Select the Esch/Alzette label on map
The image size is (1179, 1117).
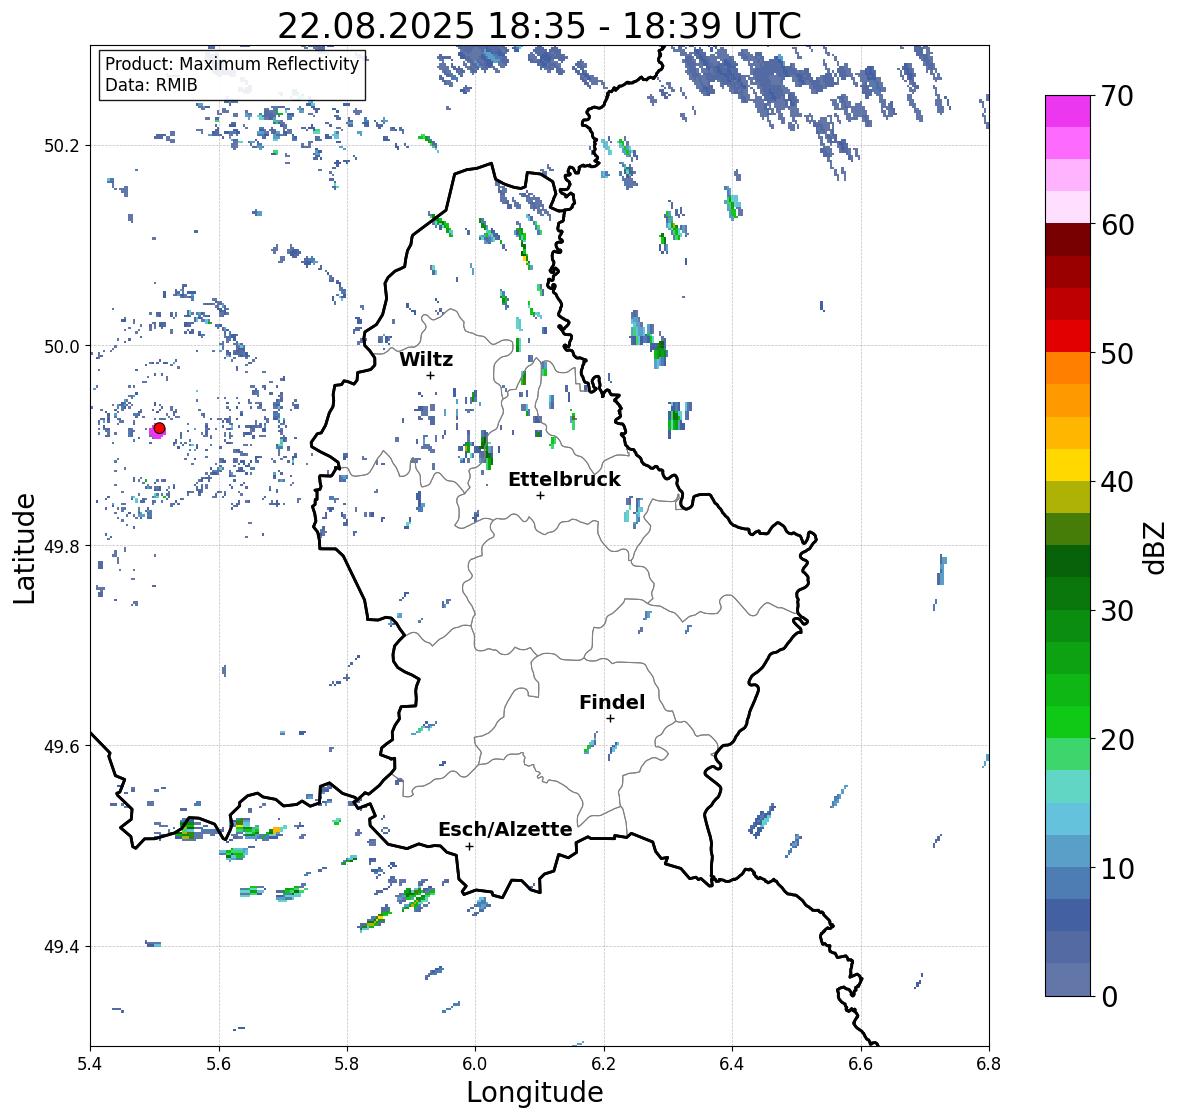(x=505, y=829)
